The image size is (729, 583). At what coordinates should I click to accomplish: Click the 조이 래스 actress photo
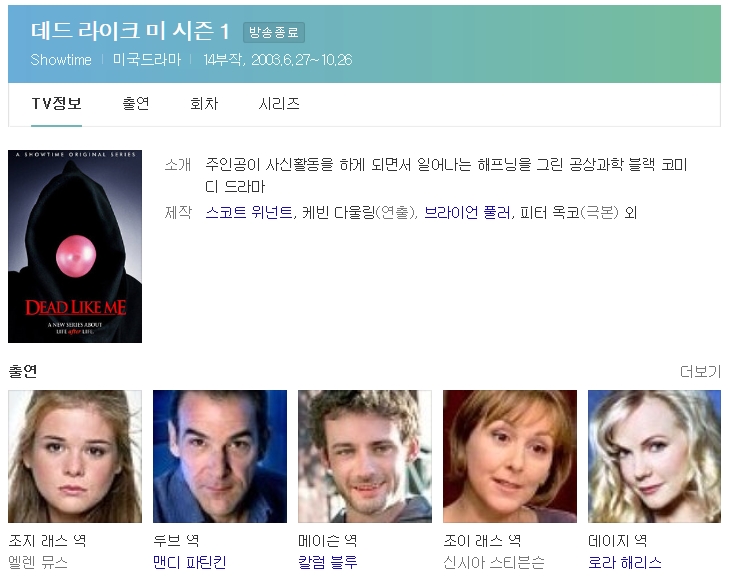510,456
